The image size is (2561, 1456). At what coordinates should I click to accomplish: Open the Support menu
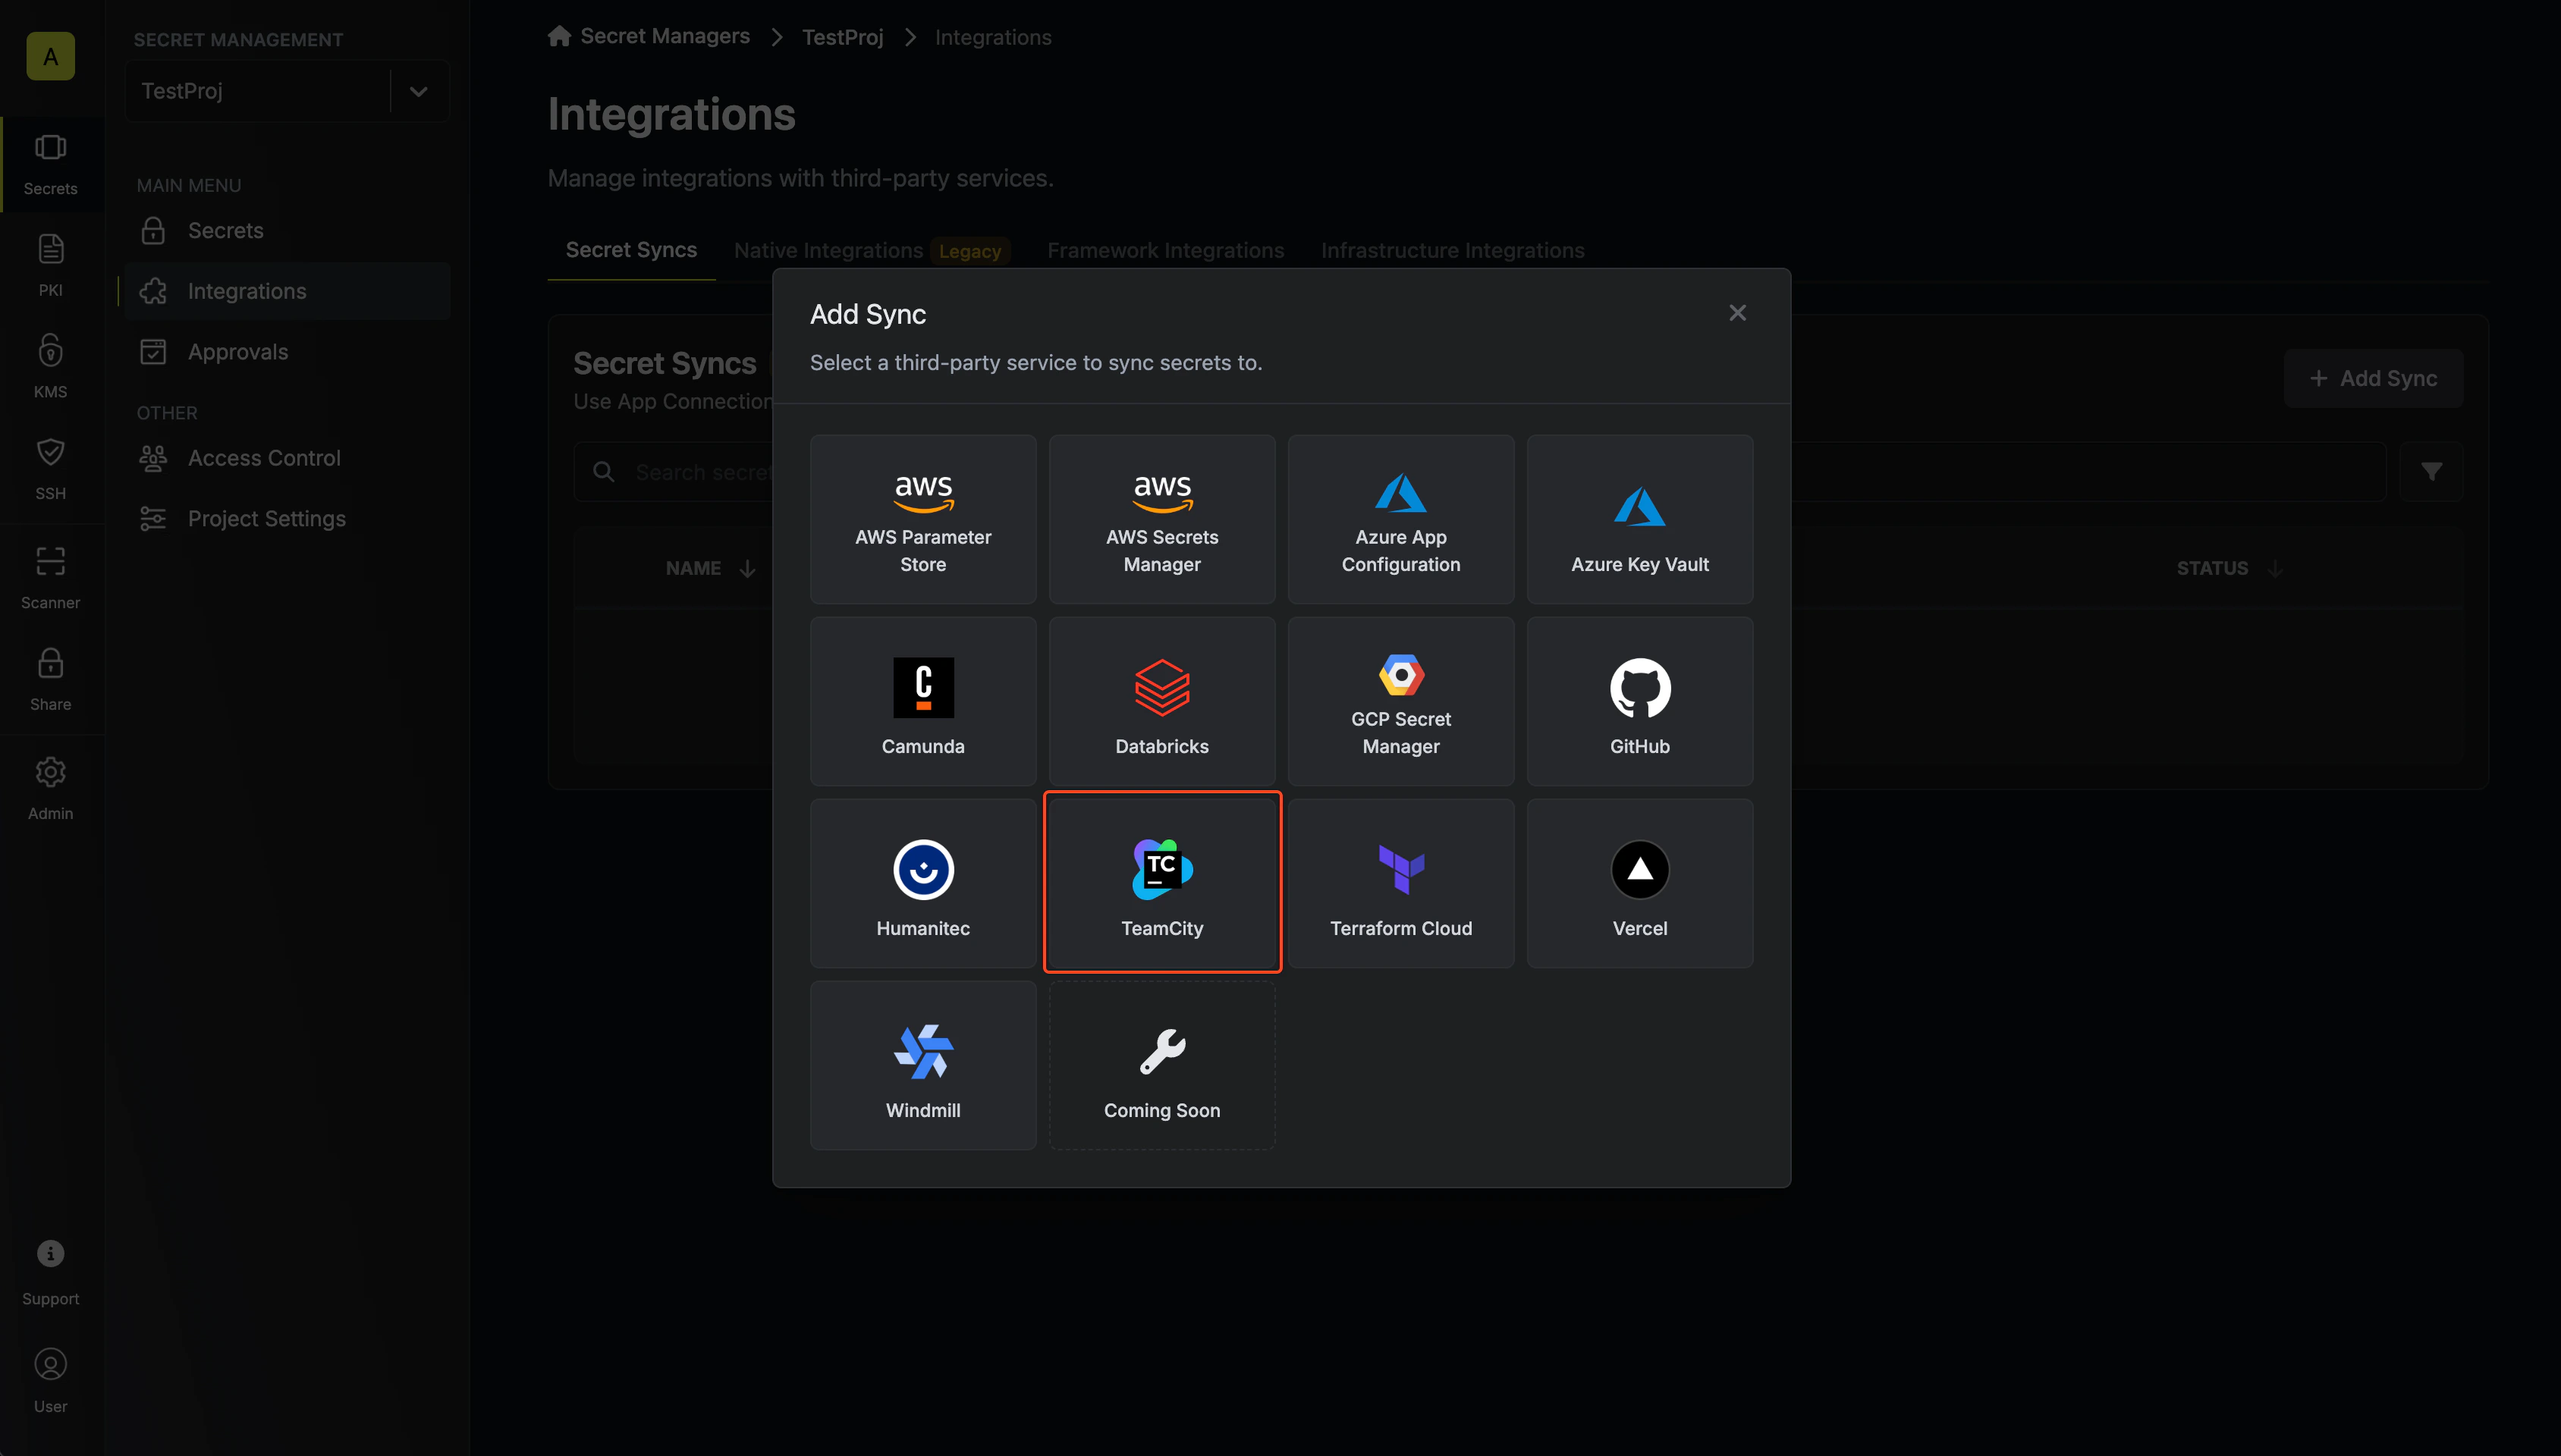51,1272
